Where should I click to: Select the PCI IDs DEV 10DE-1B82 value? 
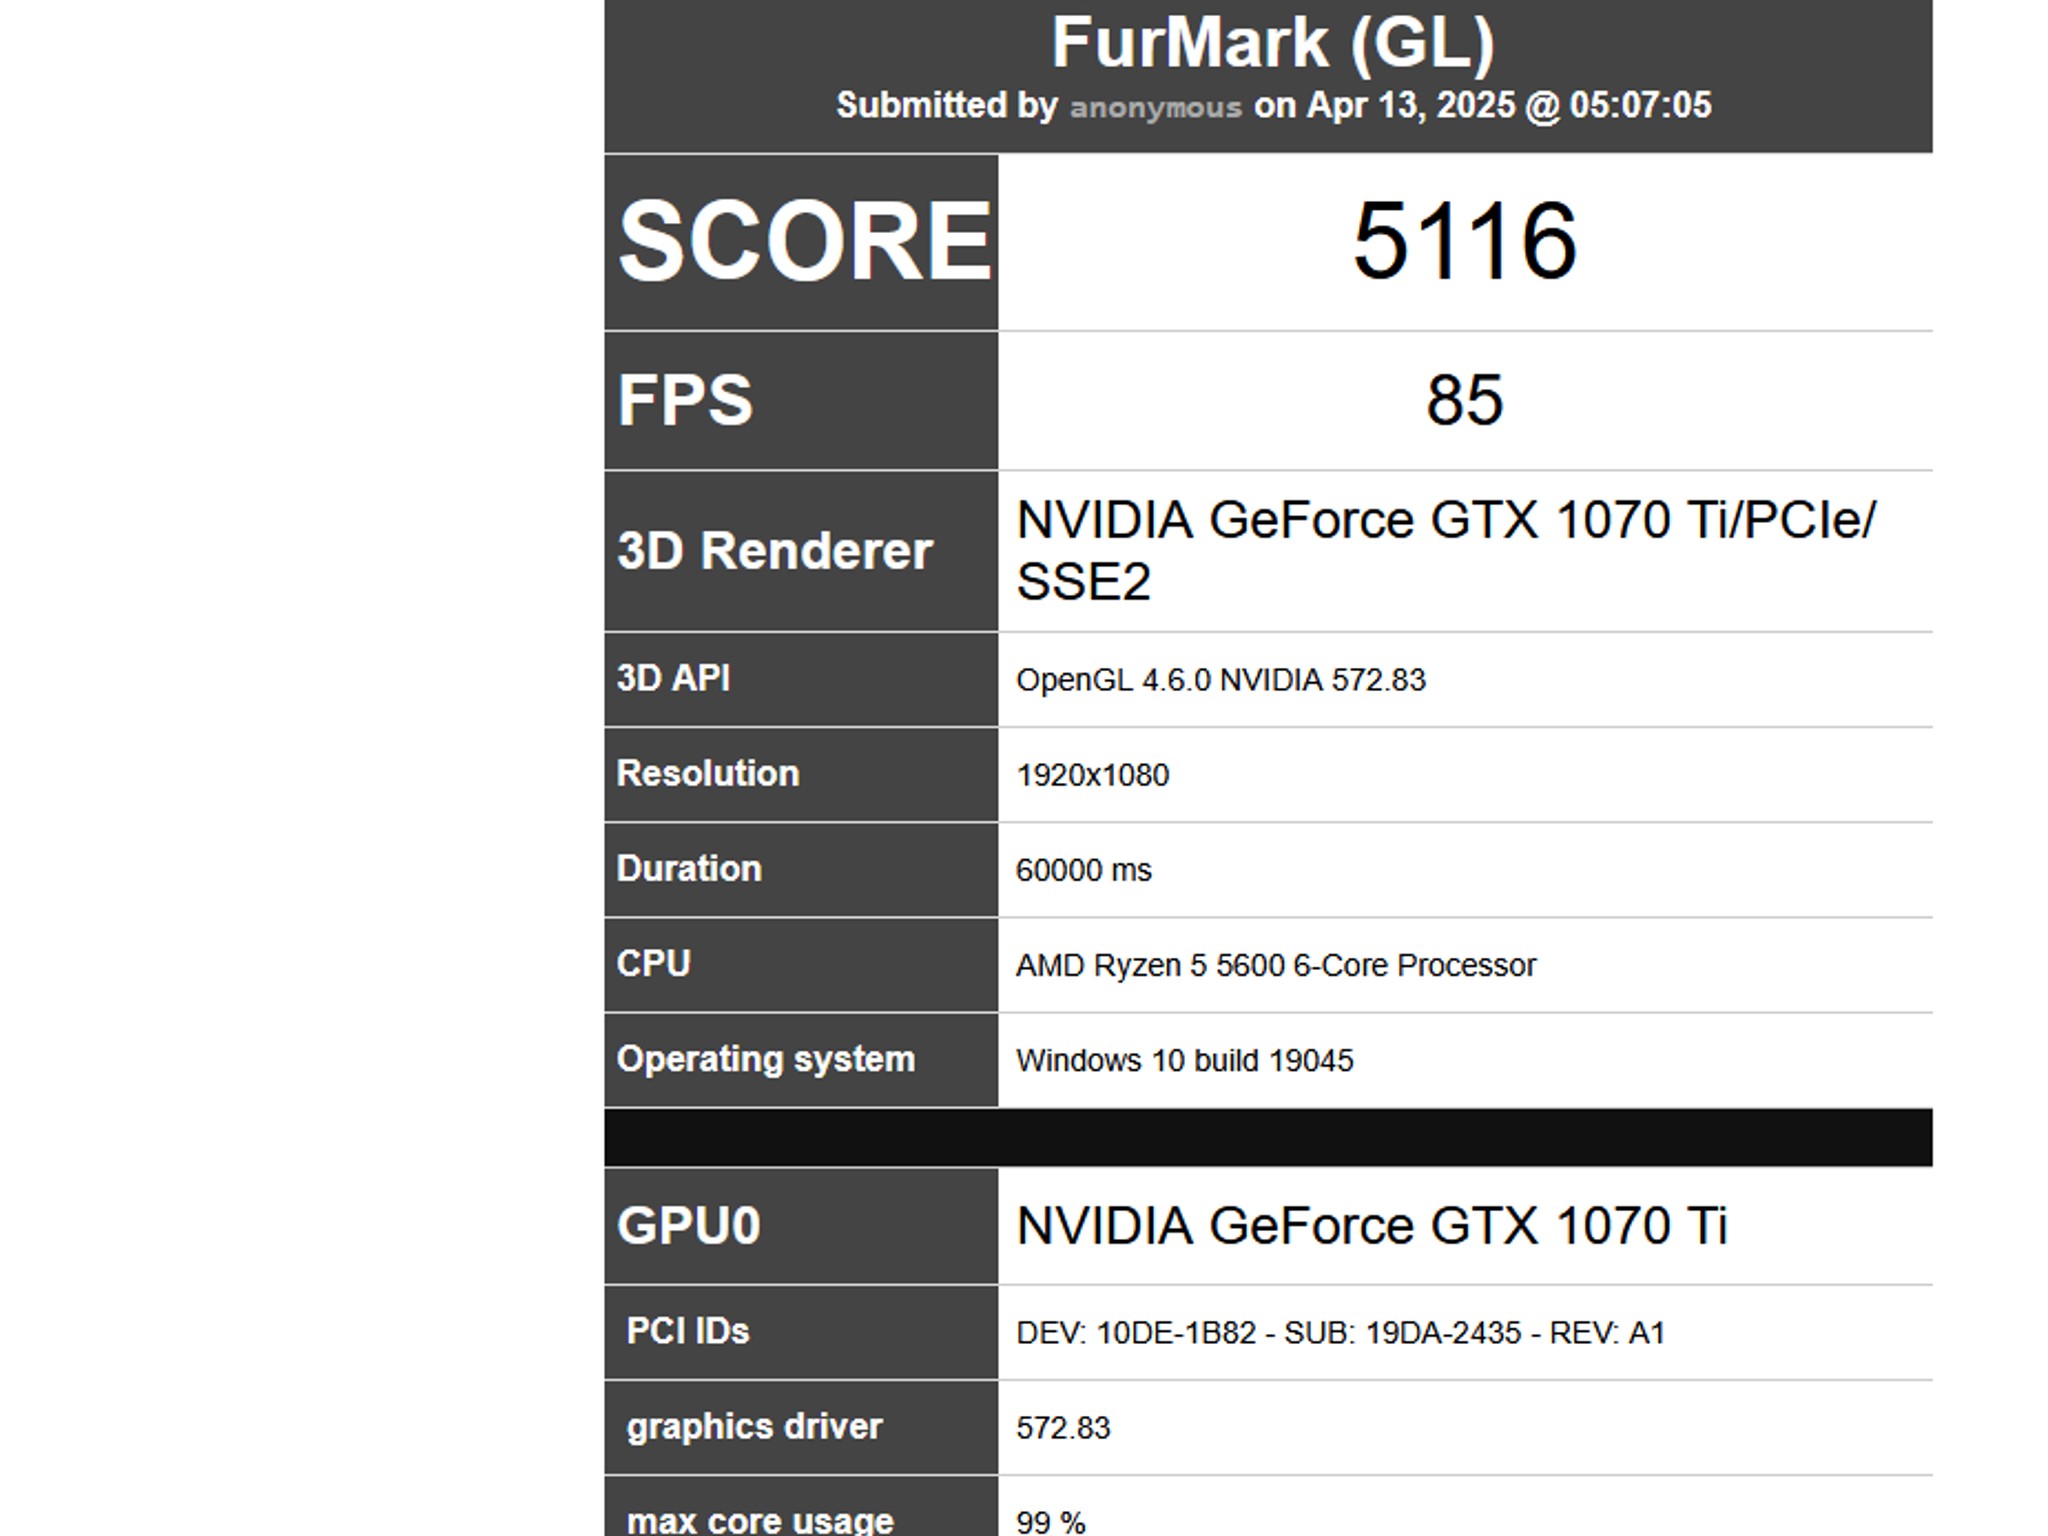(1339, 1333)
